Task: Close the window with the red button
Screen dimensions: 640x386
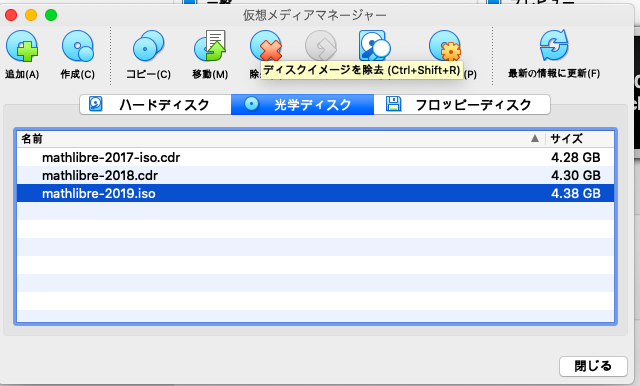Action: [x=11, y=16]
